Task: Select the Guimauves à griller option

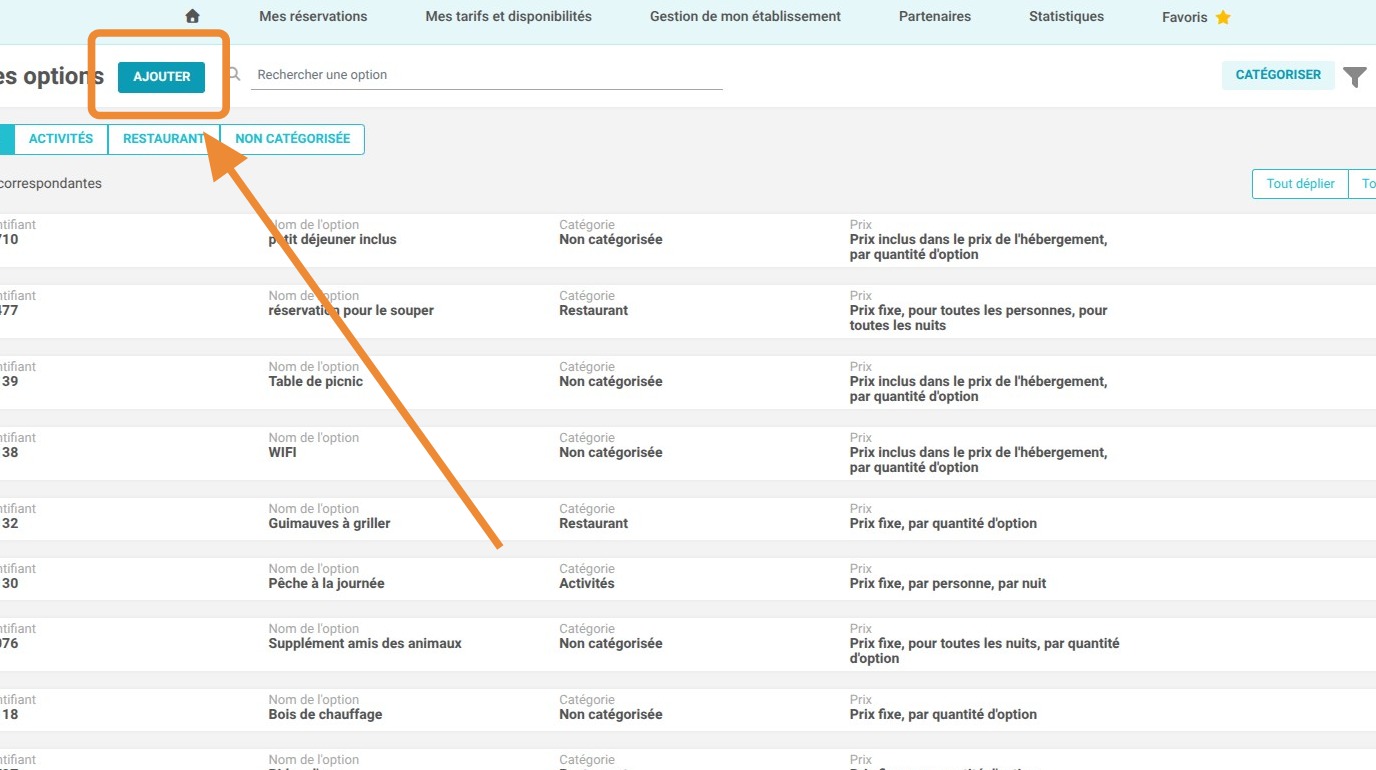Action: click(x=330, y=523)
